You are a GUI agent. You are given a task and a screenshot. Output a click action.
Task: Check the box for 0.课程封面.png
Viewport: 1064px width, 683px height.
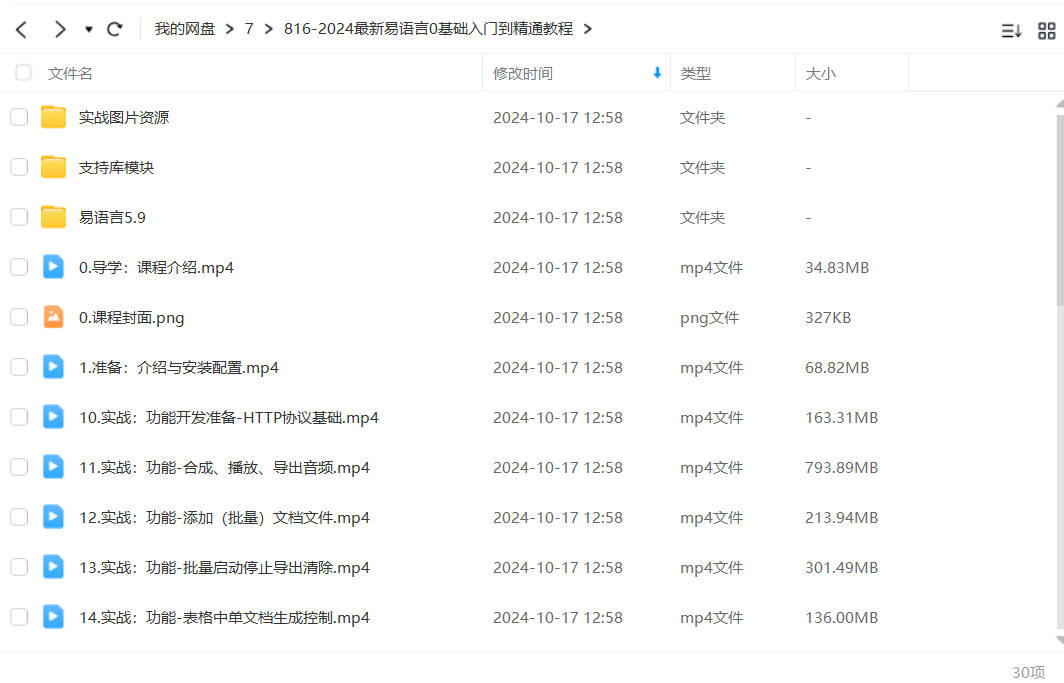pyautogui.click(x=19, y=317)
